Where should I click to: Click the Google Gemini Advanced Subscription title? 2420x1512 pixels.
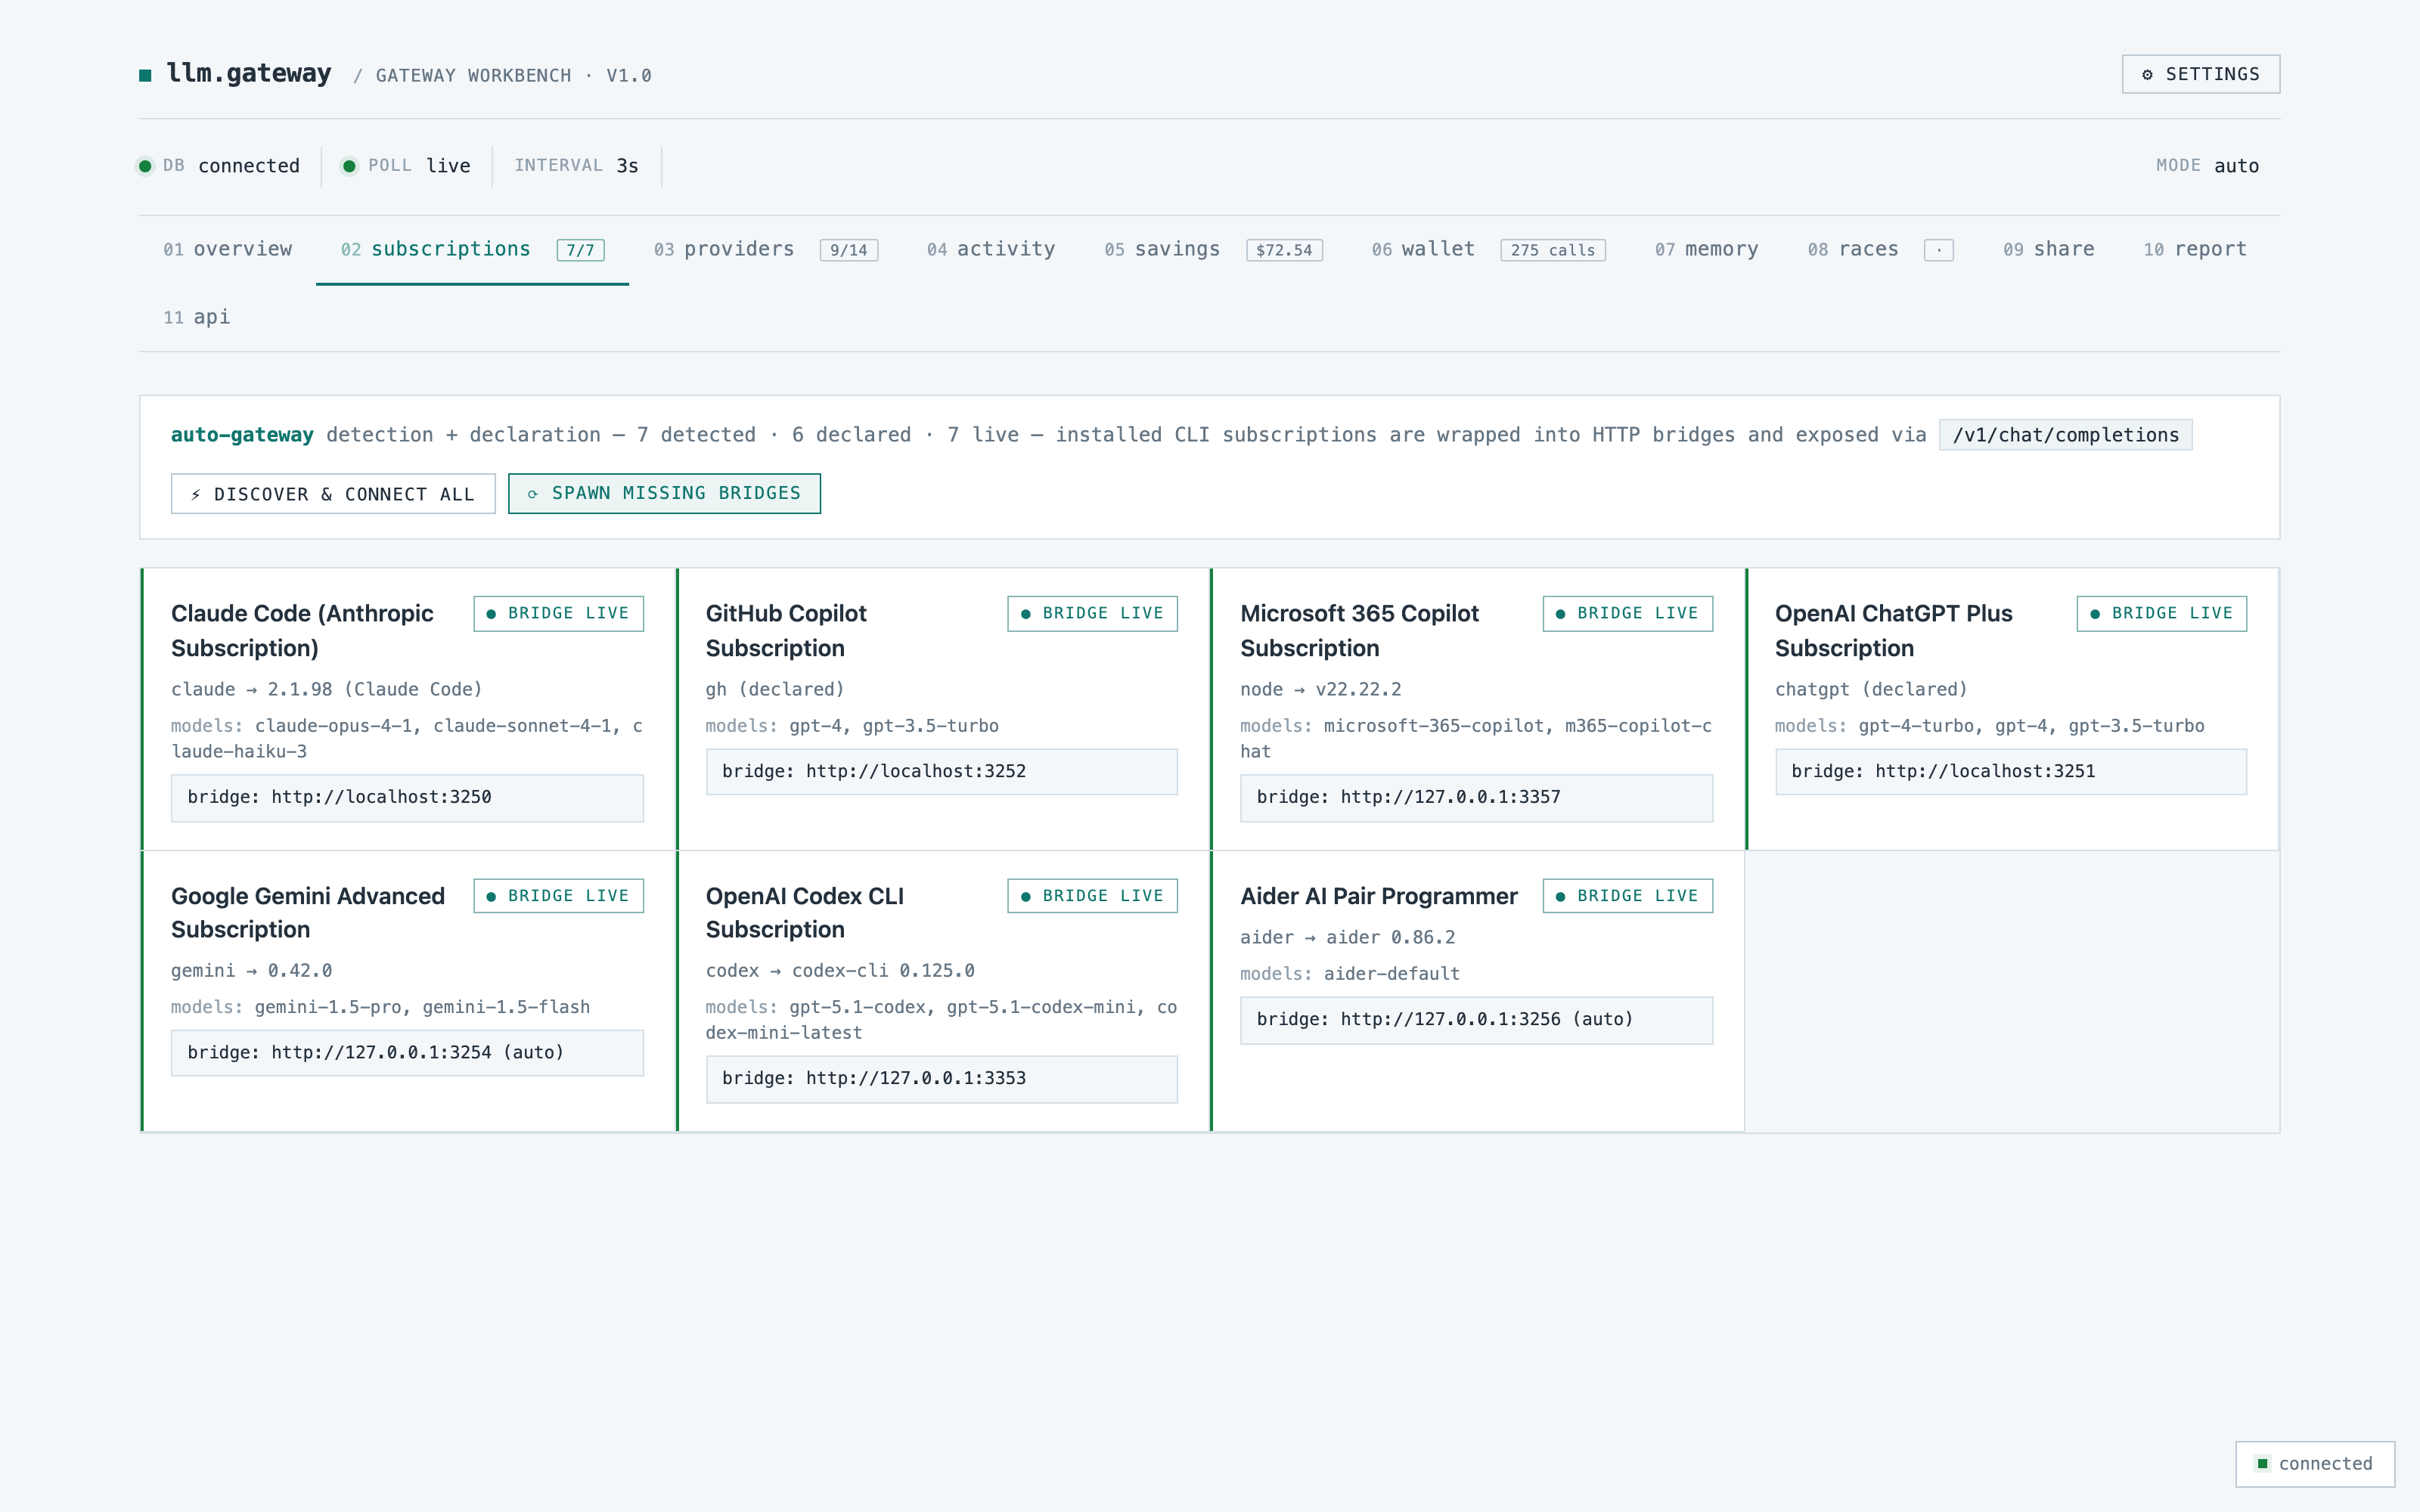coord(308,913)
